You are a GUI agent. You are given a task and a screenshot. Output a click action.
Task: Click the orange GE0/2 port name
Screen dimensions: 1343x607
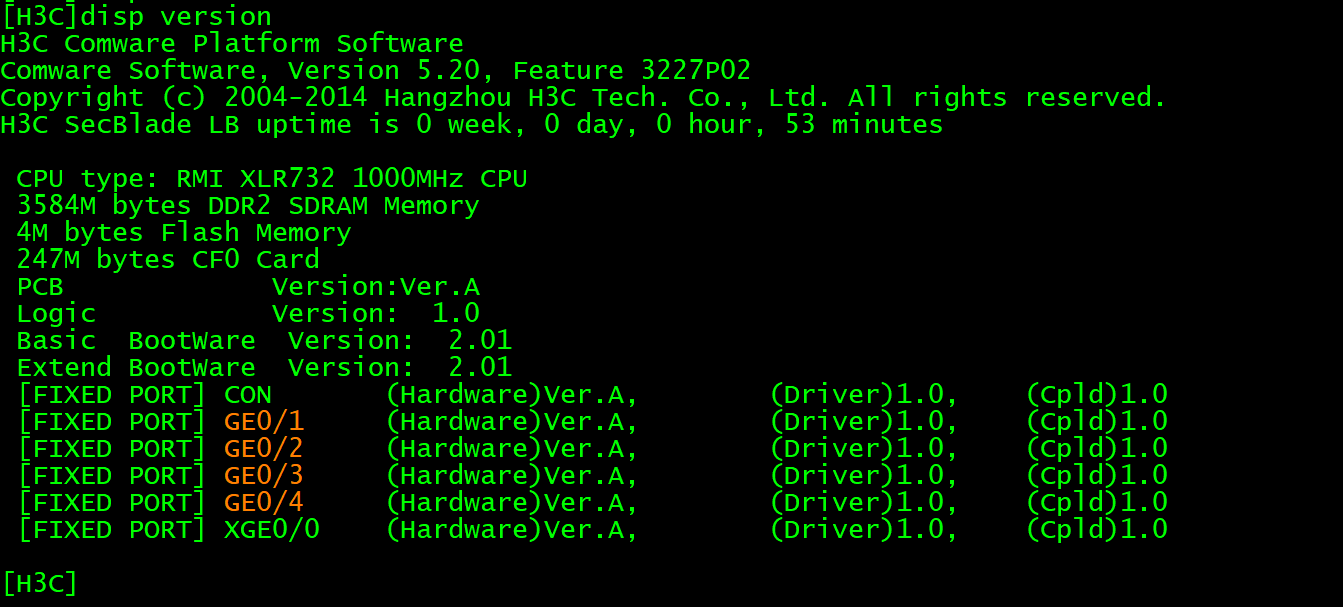[x=264, y=448]
